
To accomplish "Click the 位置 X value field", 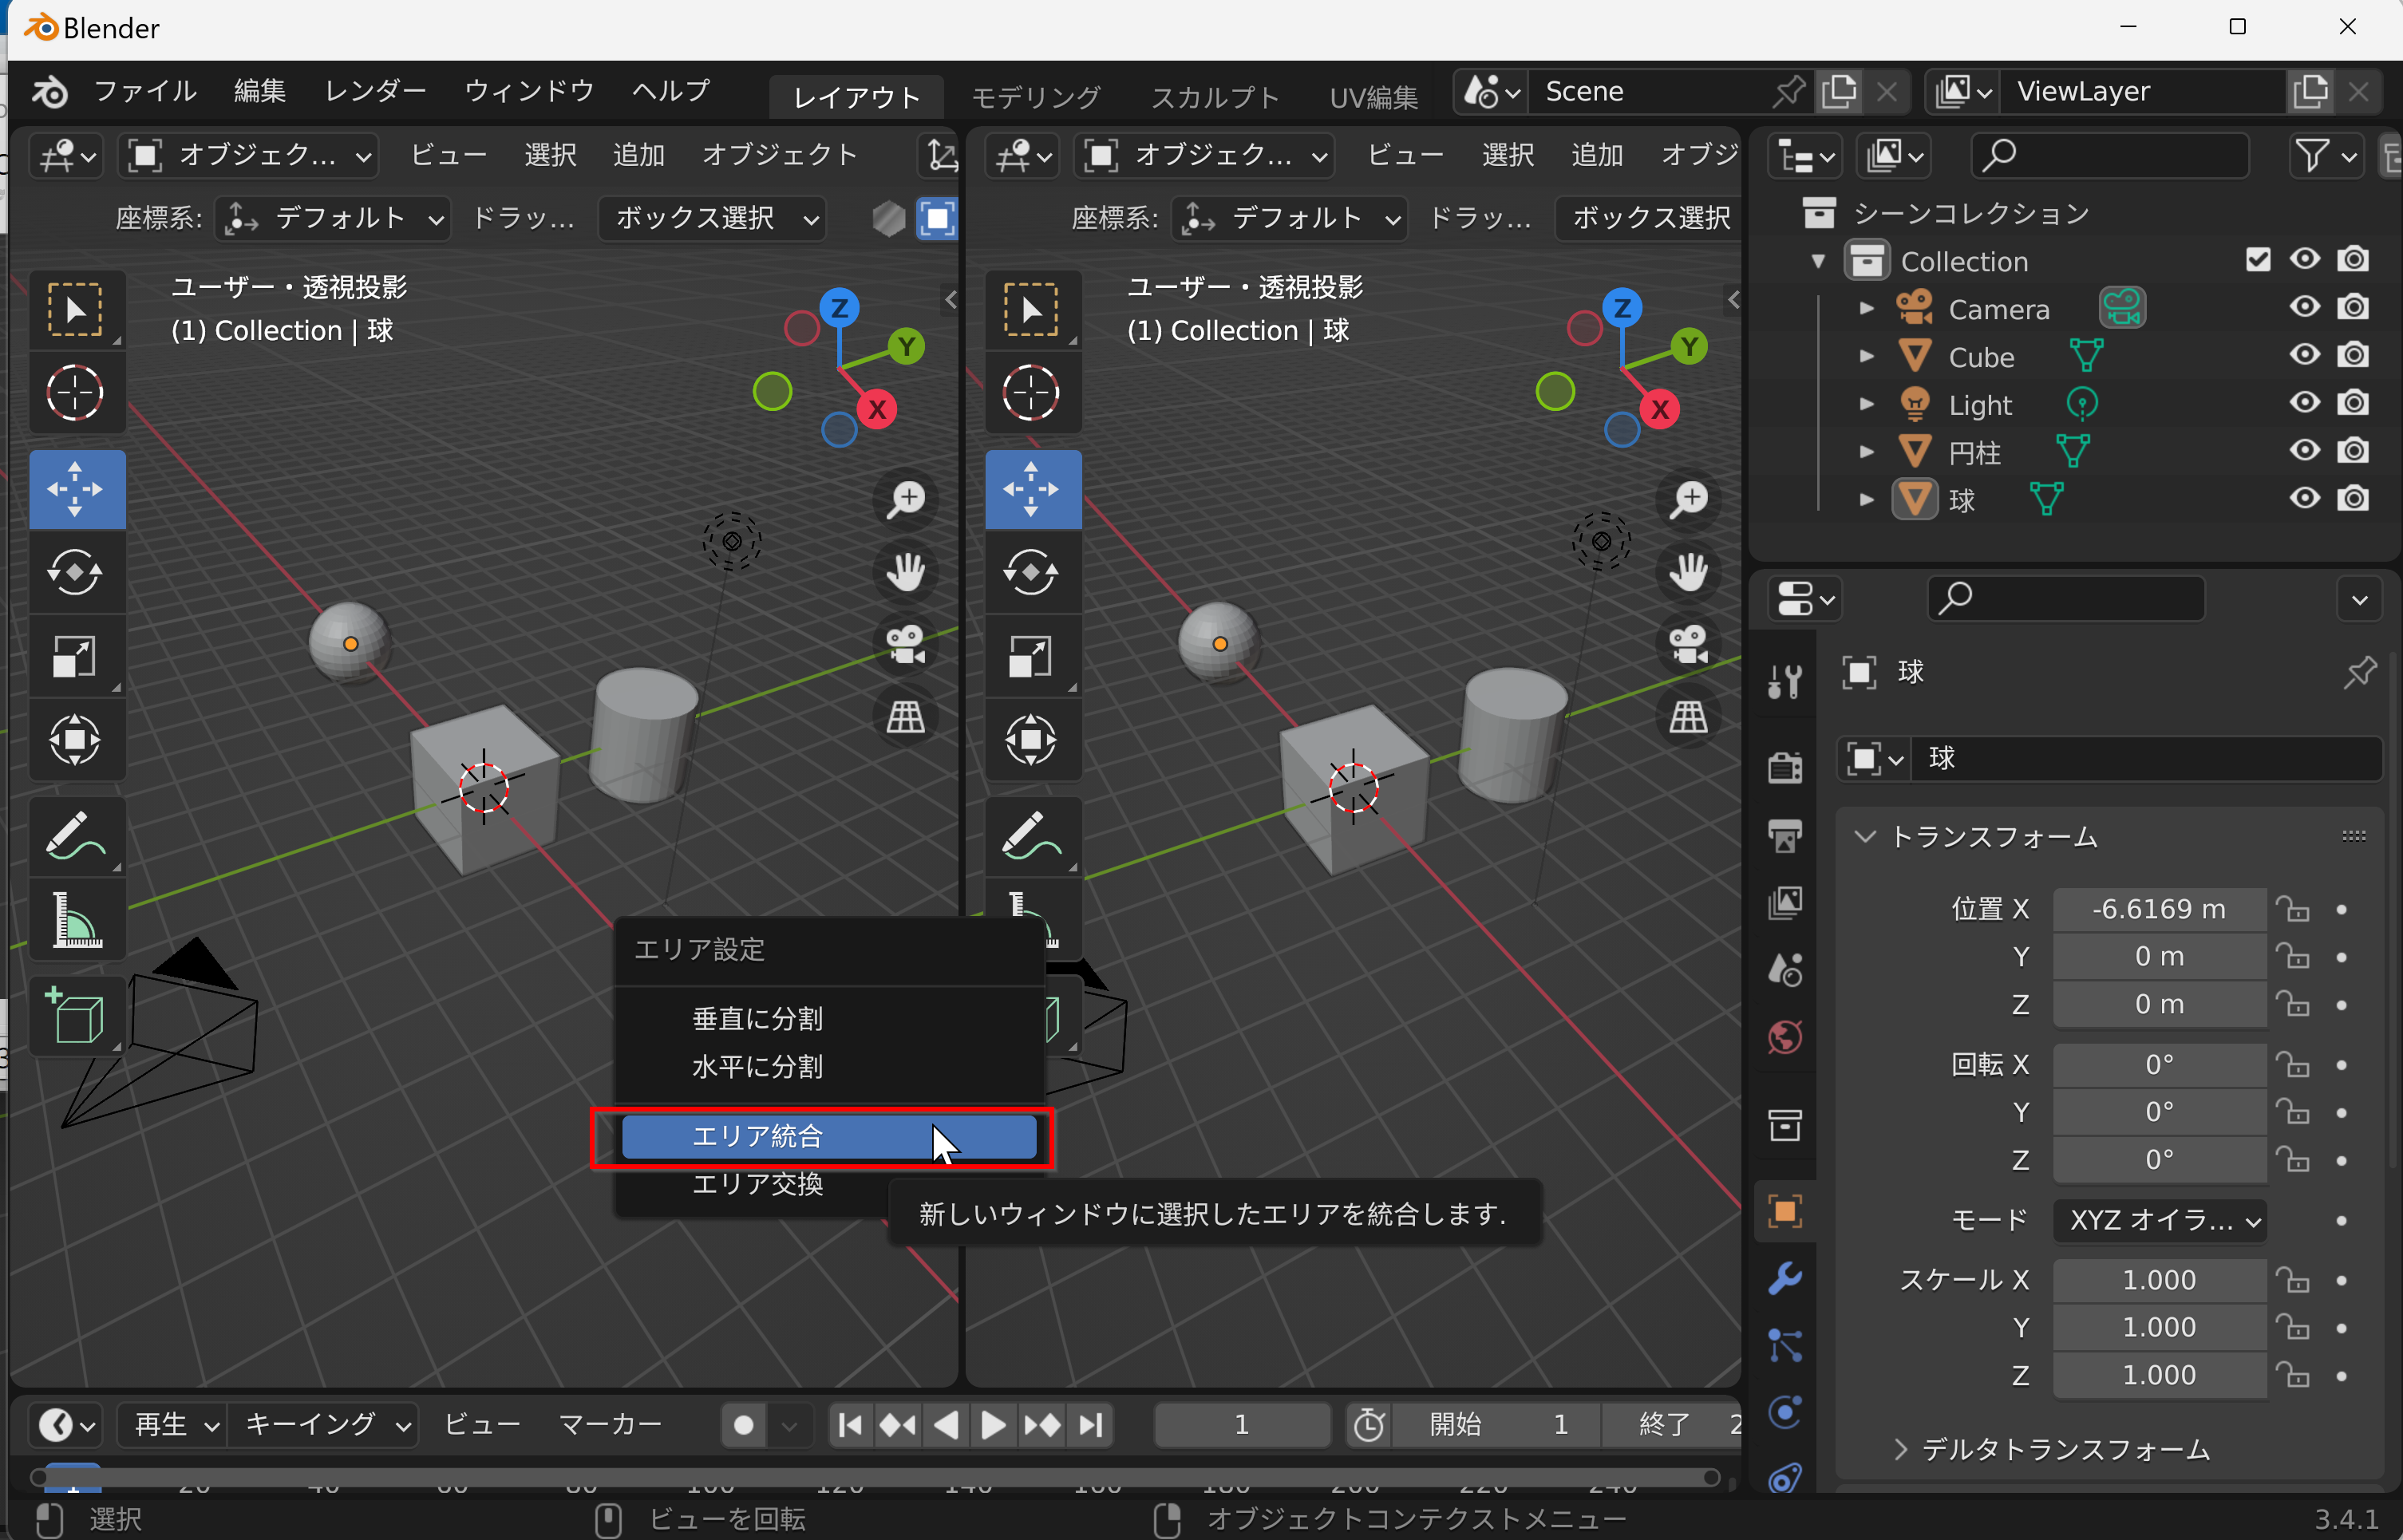I will coord(2159,909).
